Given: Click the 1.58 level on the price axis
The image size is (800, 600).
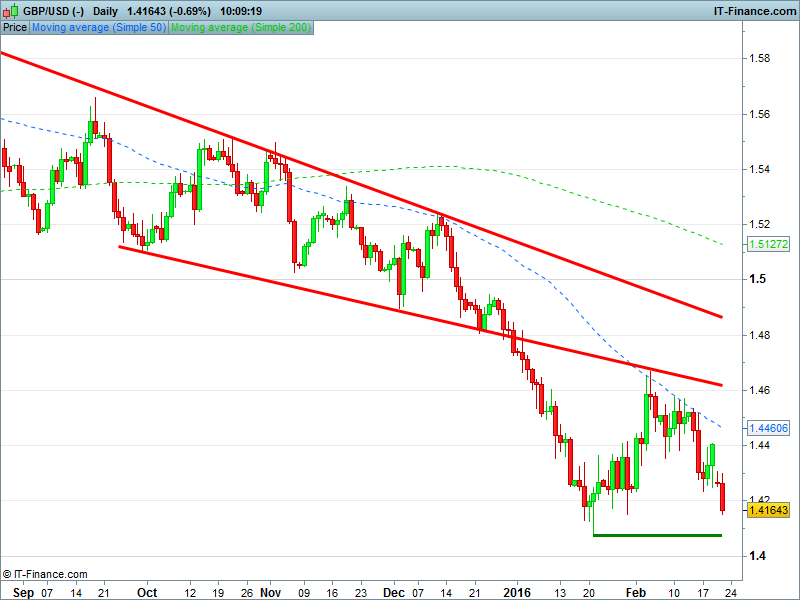Looking at the screenshot, I should click(x=762, y=59).
